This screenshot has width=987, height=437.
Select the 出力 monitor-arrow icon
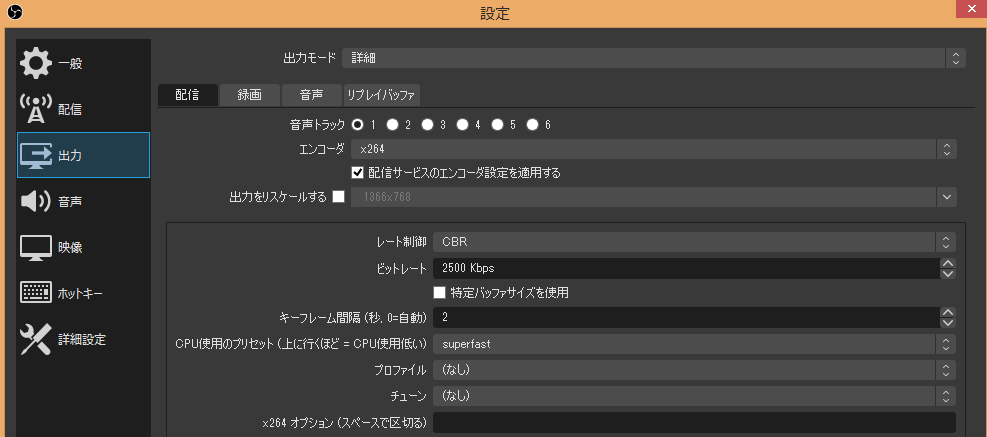[x=37, y=155]
